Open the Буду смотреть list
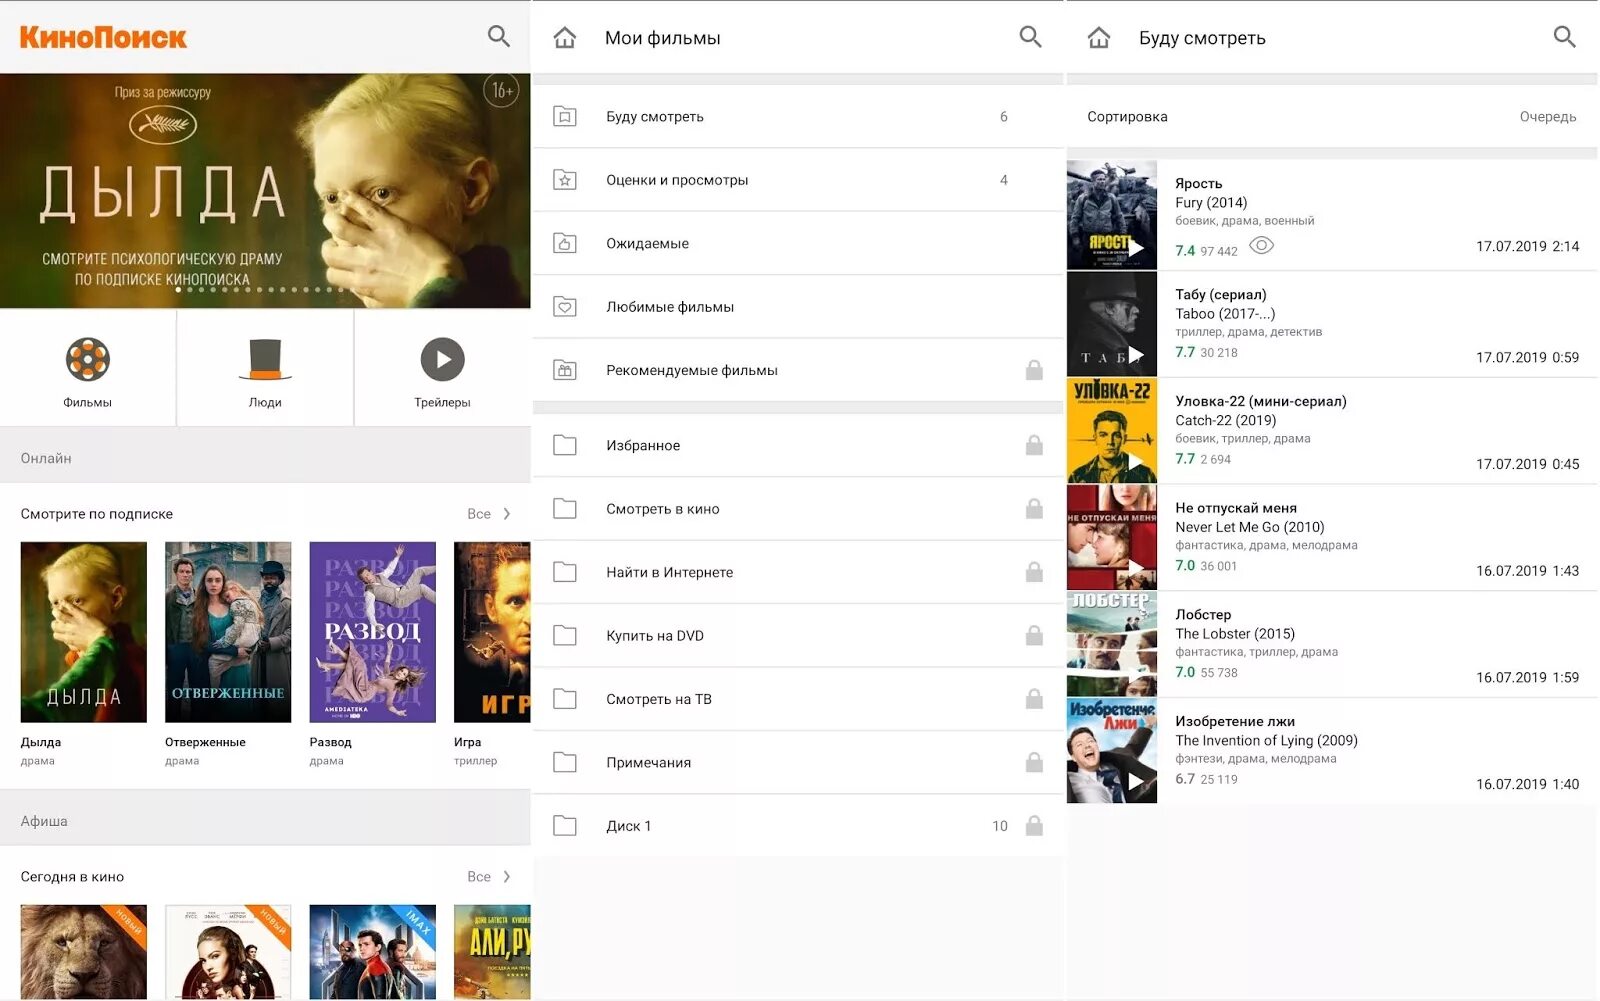The height and width of the screenshot is (1001, 1600). click(798, 117)
